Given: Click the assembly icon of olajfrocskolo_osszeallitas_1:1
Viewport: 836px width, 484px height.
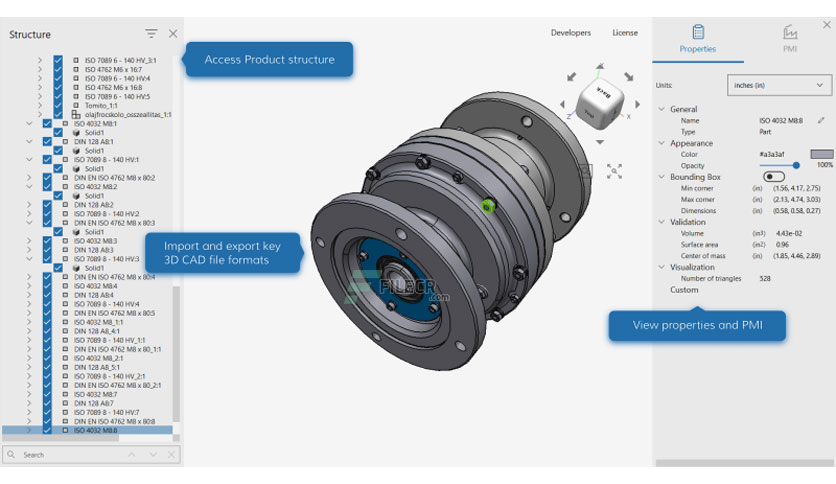Looking at the screenshot, I should point(76,115).
